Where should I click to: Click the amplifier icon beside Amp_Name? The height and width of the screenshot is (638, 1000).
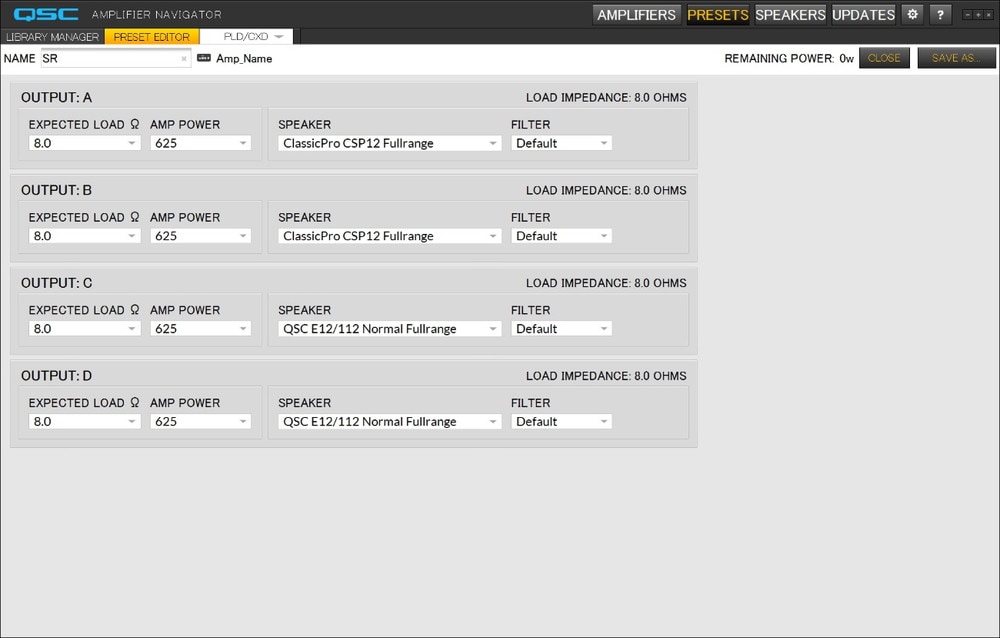tap(204, 58)
